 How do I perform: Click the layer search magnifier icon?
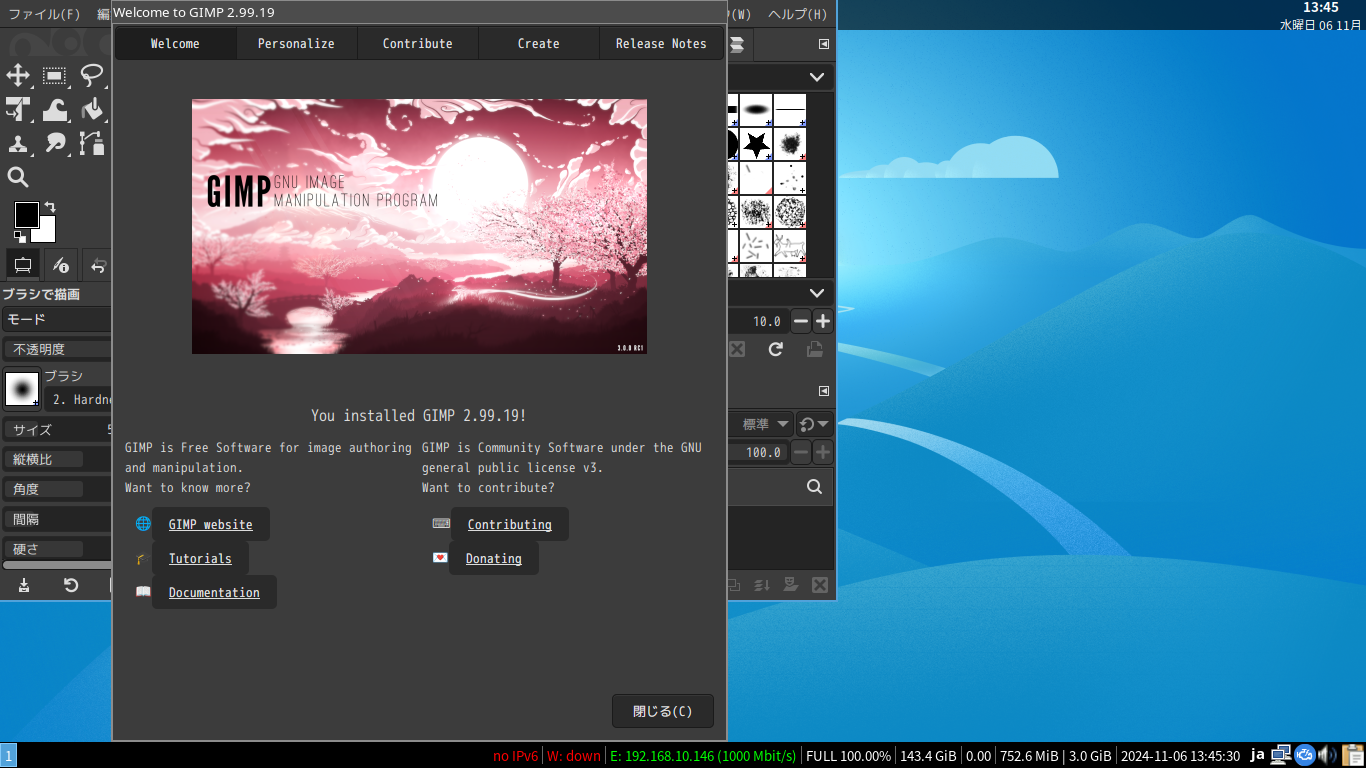coord(815,487)
